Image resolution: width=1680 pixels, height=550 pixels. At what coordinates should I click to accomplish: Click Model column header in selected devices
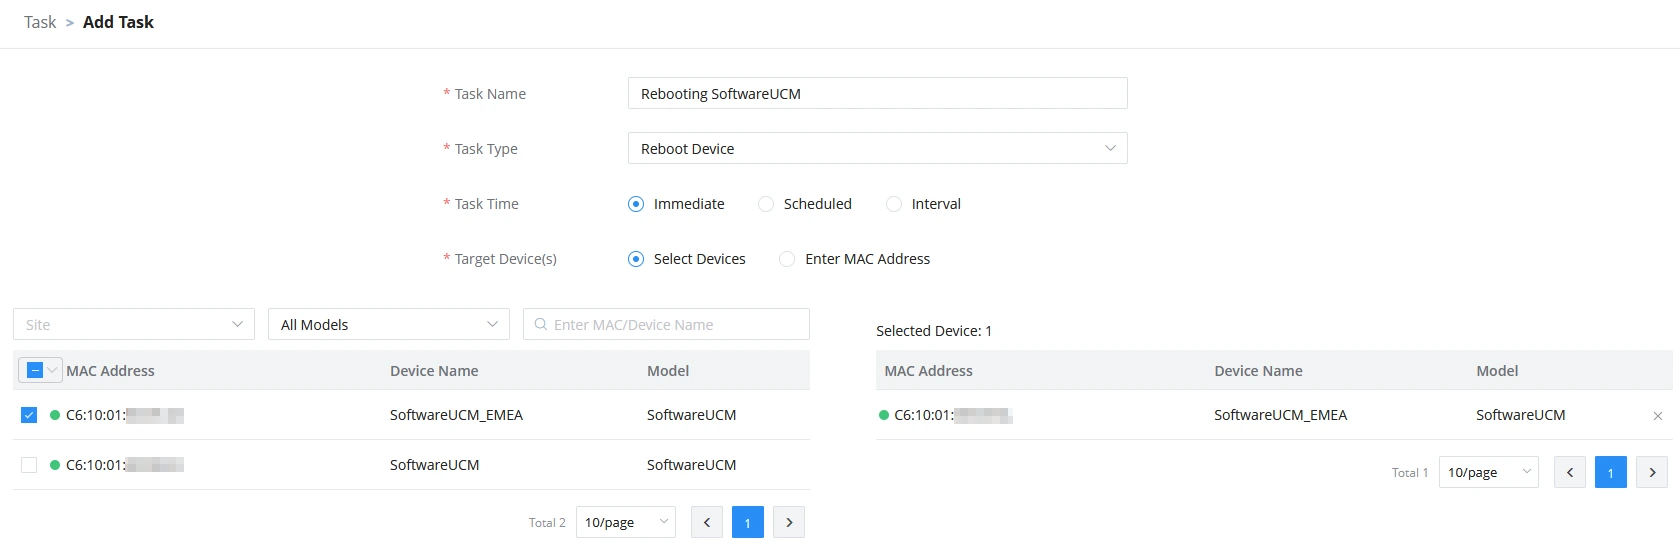(1497, 371)
